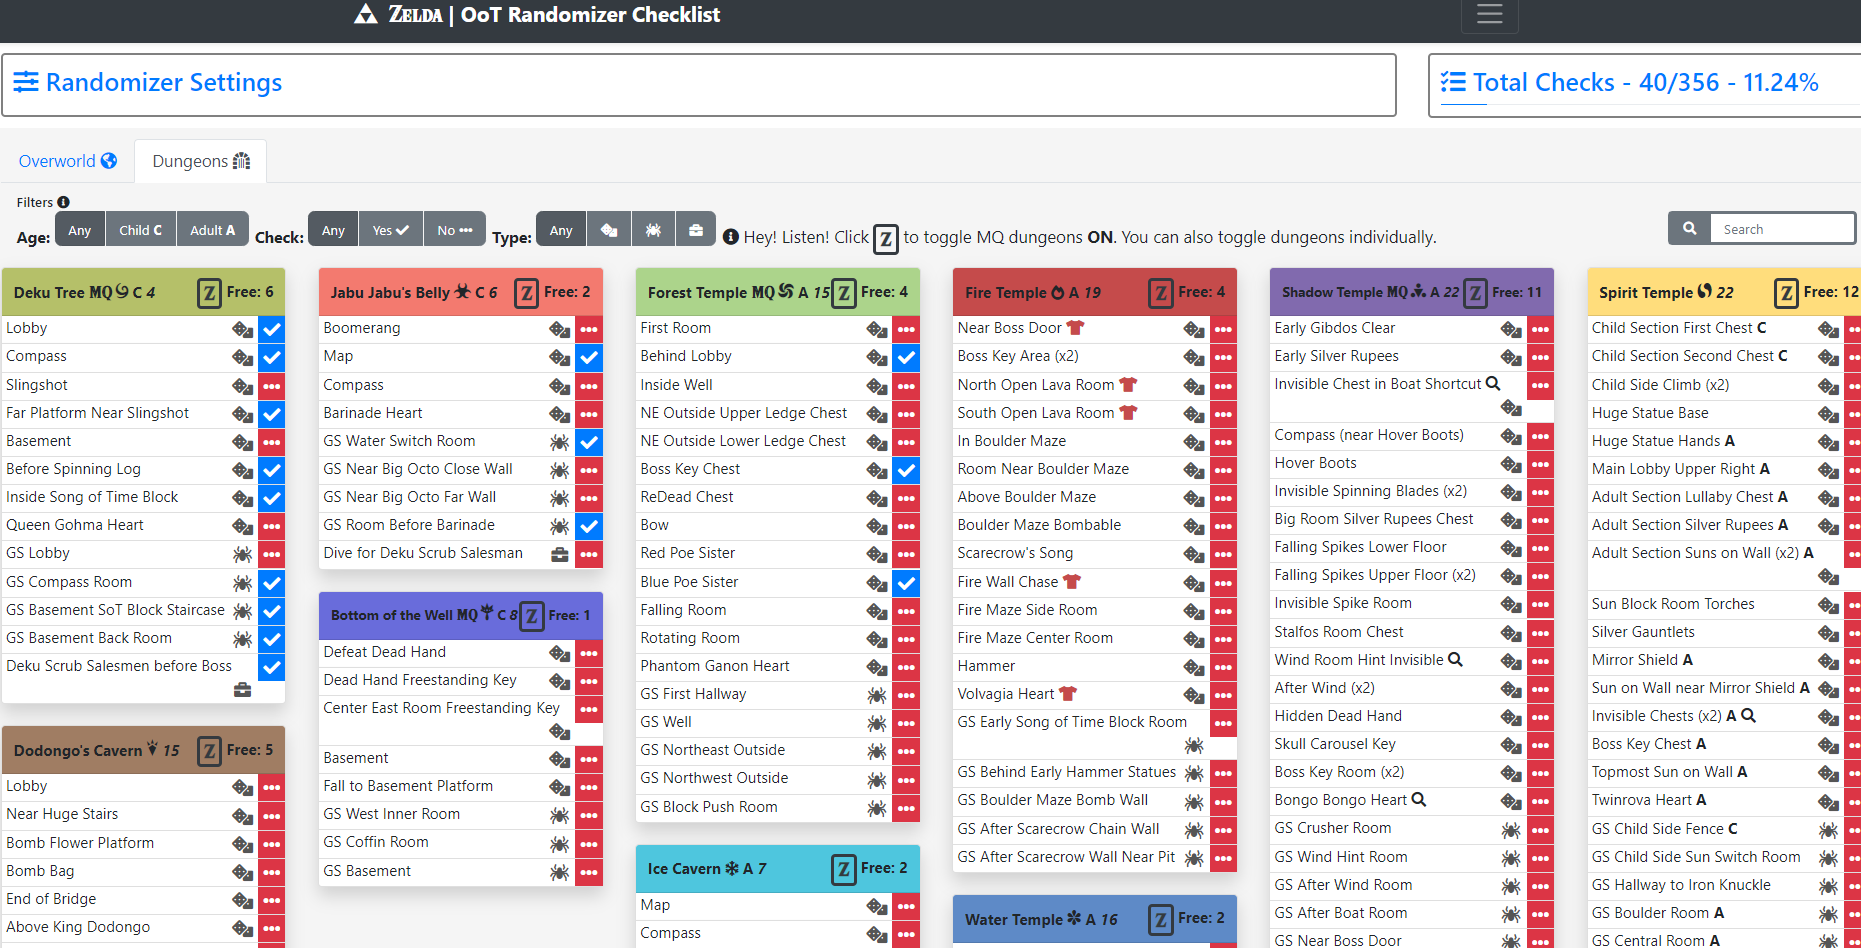Uncheck the Deku Tree Lobby check

[x=271, y=329]
